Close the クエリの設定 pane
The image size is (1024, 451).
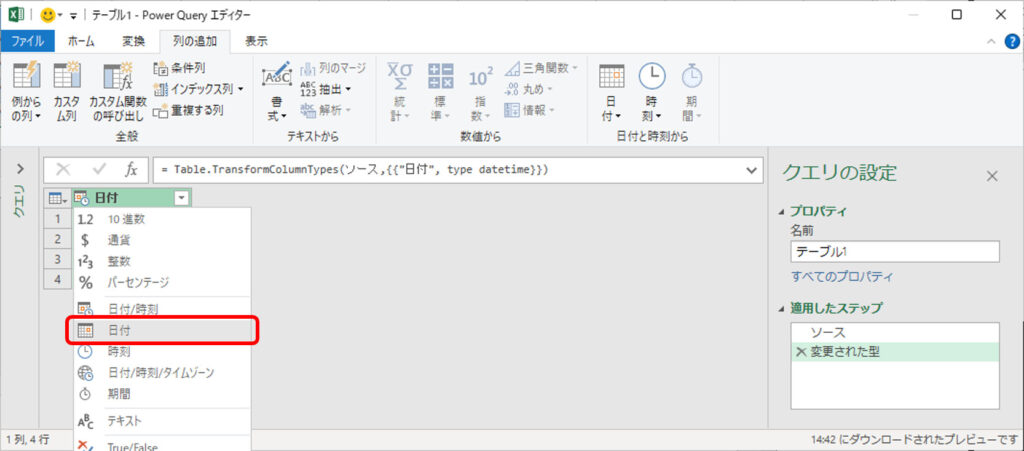(x=992, y=176)
